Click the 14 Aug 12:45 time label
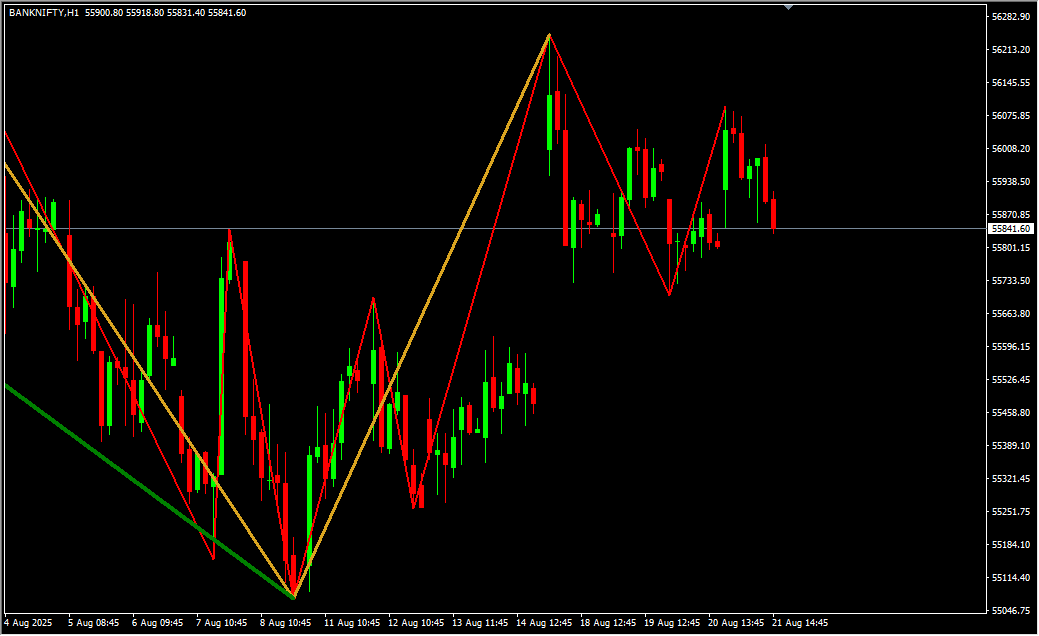Viewport: 1039px width, 636px height. (x=545, y=623)
